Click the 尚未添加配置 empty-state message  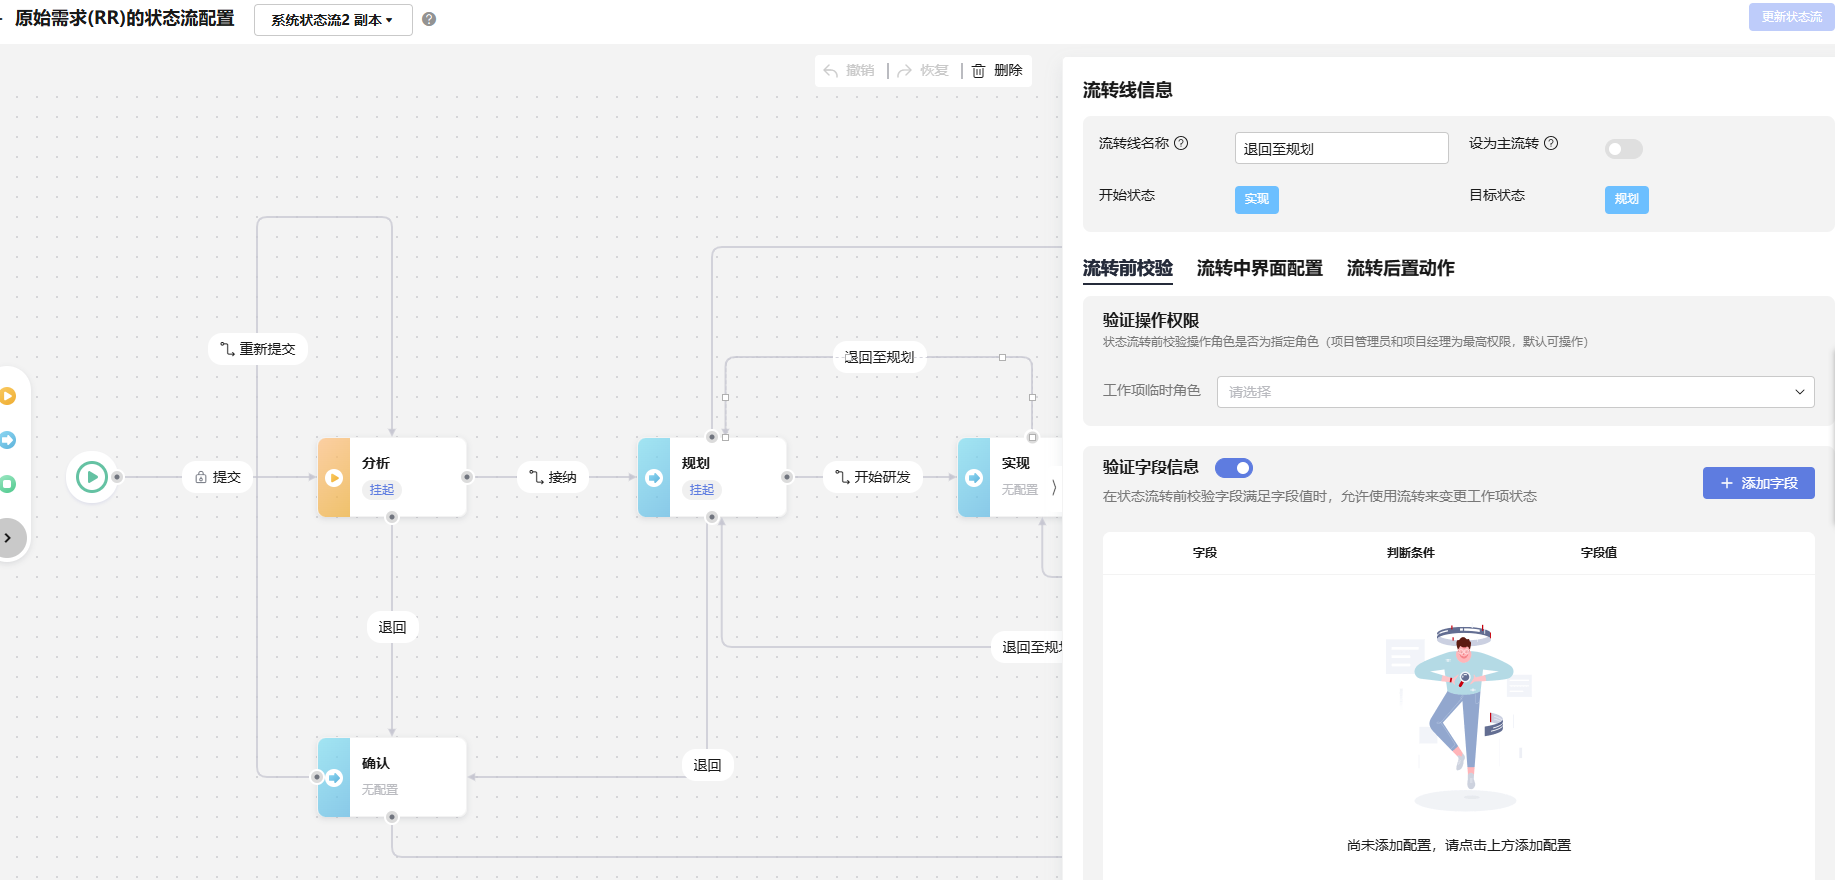1459,845
